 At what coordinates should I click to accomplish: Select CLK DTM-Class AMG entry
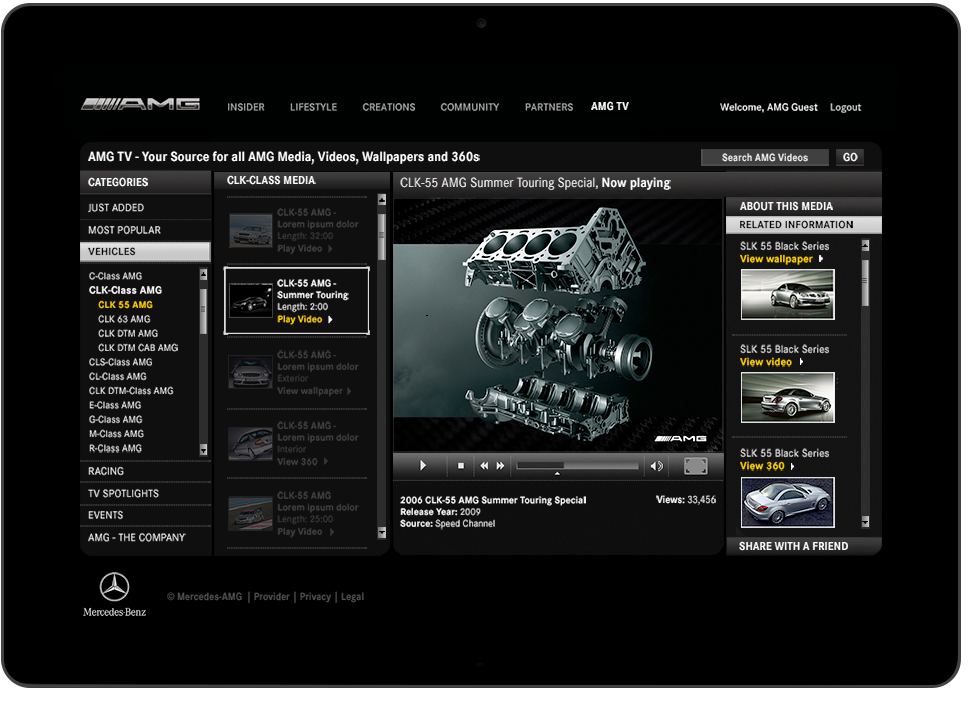tap(131, 390)
